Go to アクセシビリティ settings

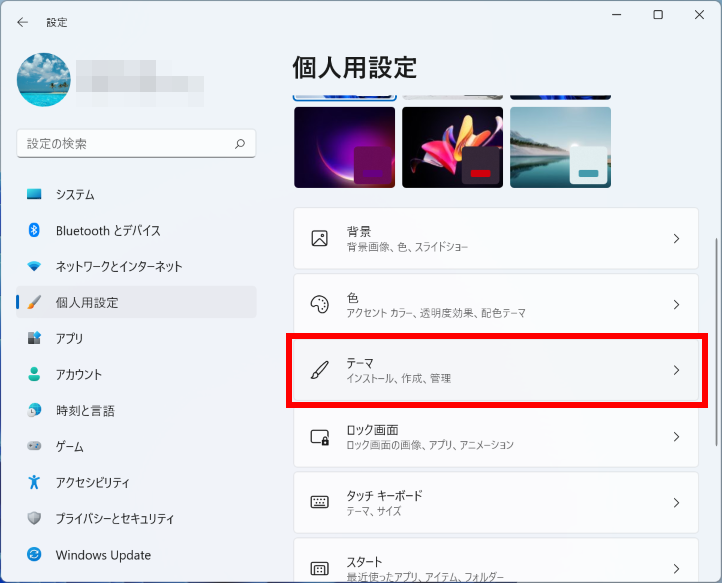pyautogui.click(x=136, y=482)
